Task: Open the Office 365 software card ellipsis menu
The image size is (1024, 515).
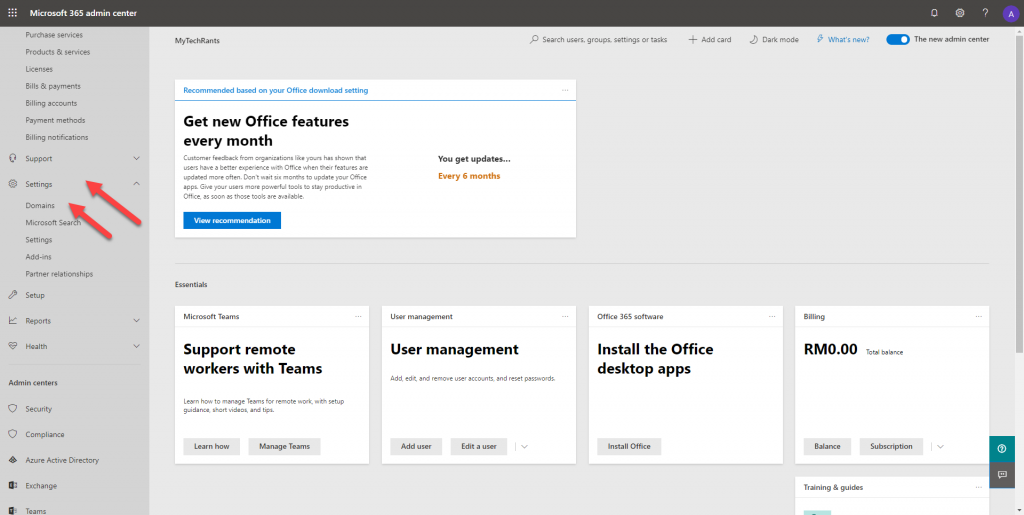Action: tap(773, 317)
